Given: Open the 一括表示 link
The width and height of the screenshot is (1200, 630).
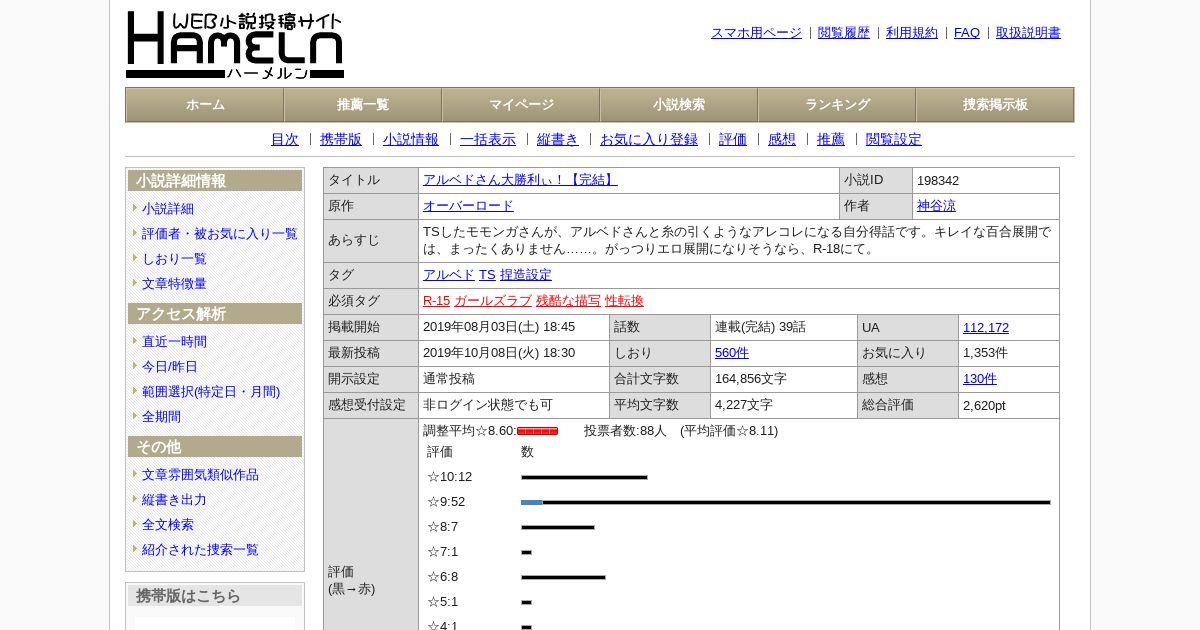Looking at the screenshot, I should (488, 140).
